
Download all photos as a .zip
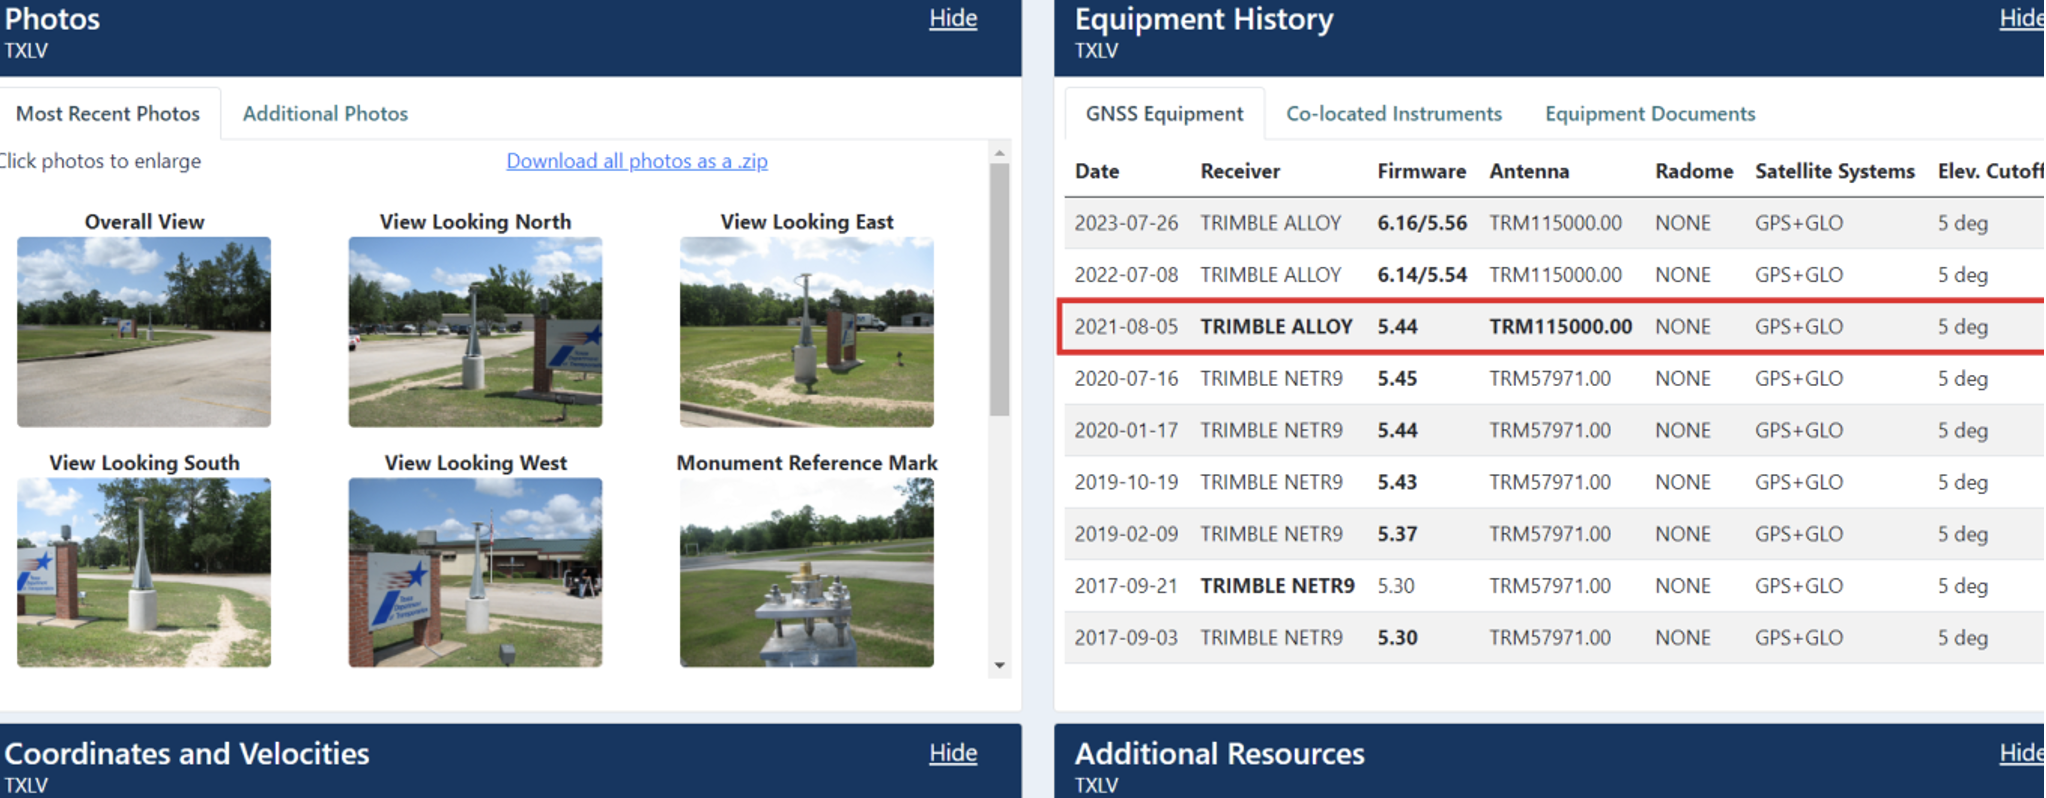pyautogui.click(x=636, y=161)
